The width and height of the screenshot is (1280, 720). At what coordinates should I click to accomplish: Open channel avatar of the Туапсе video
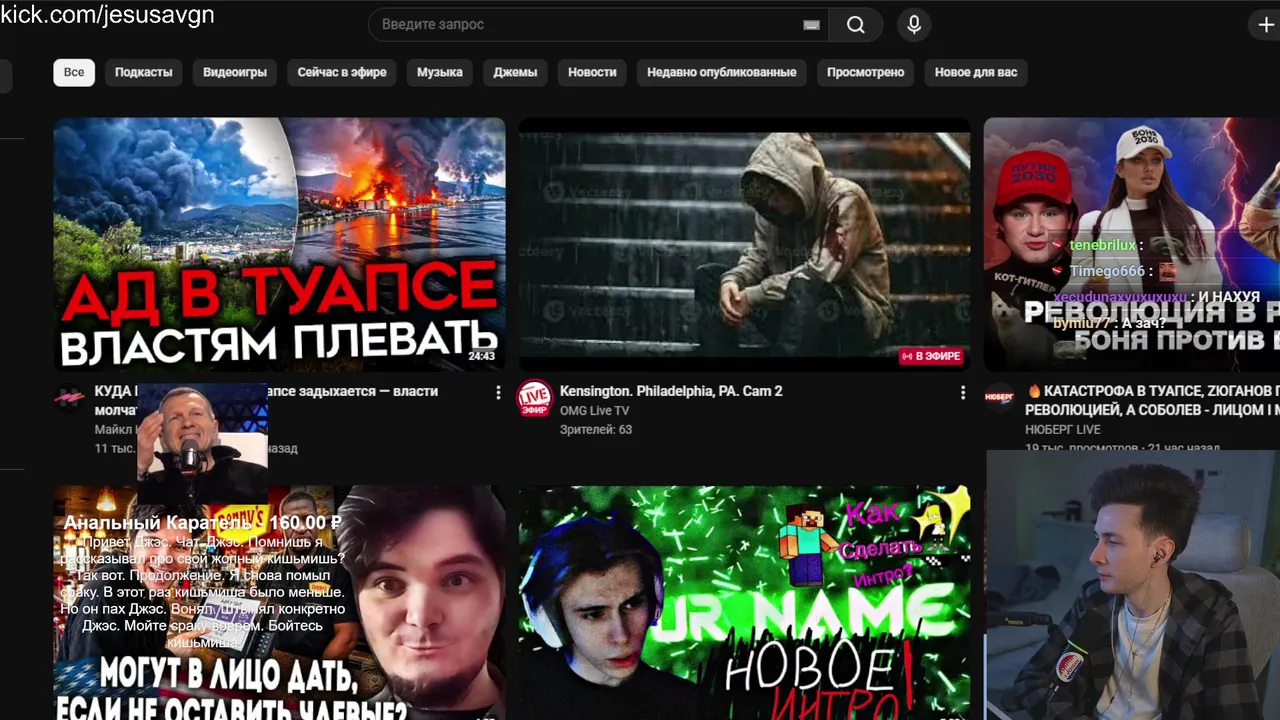(x=69, y=397)
